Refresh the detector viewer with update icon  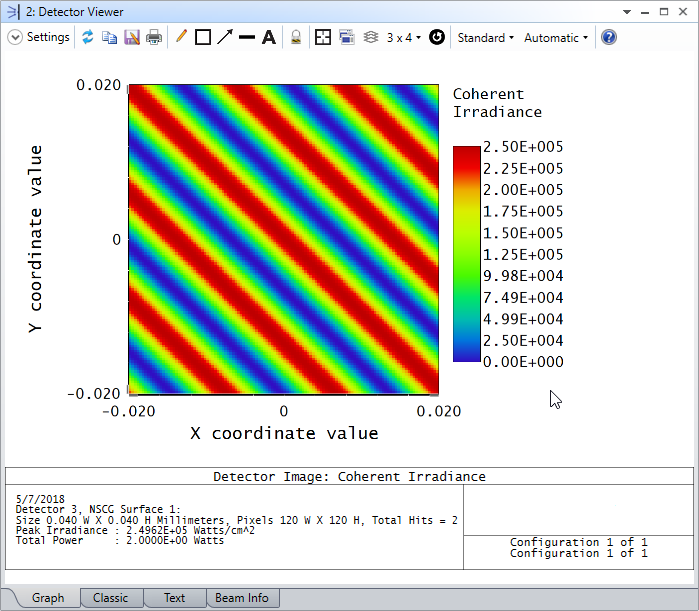(88, 37)
